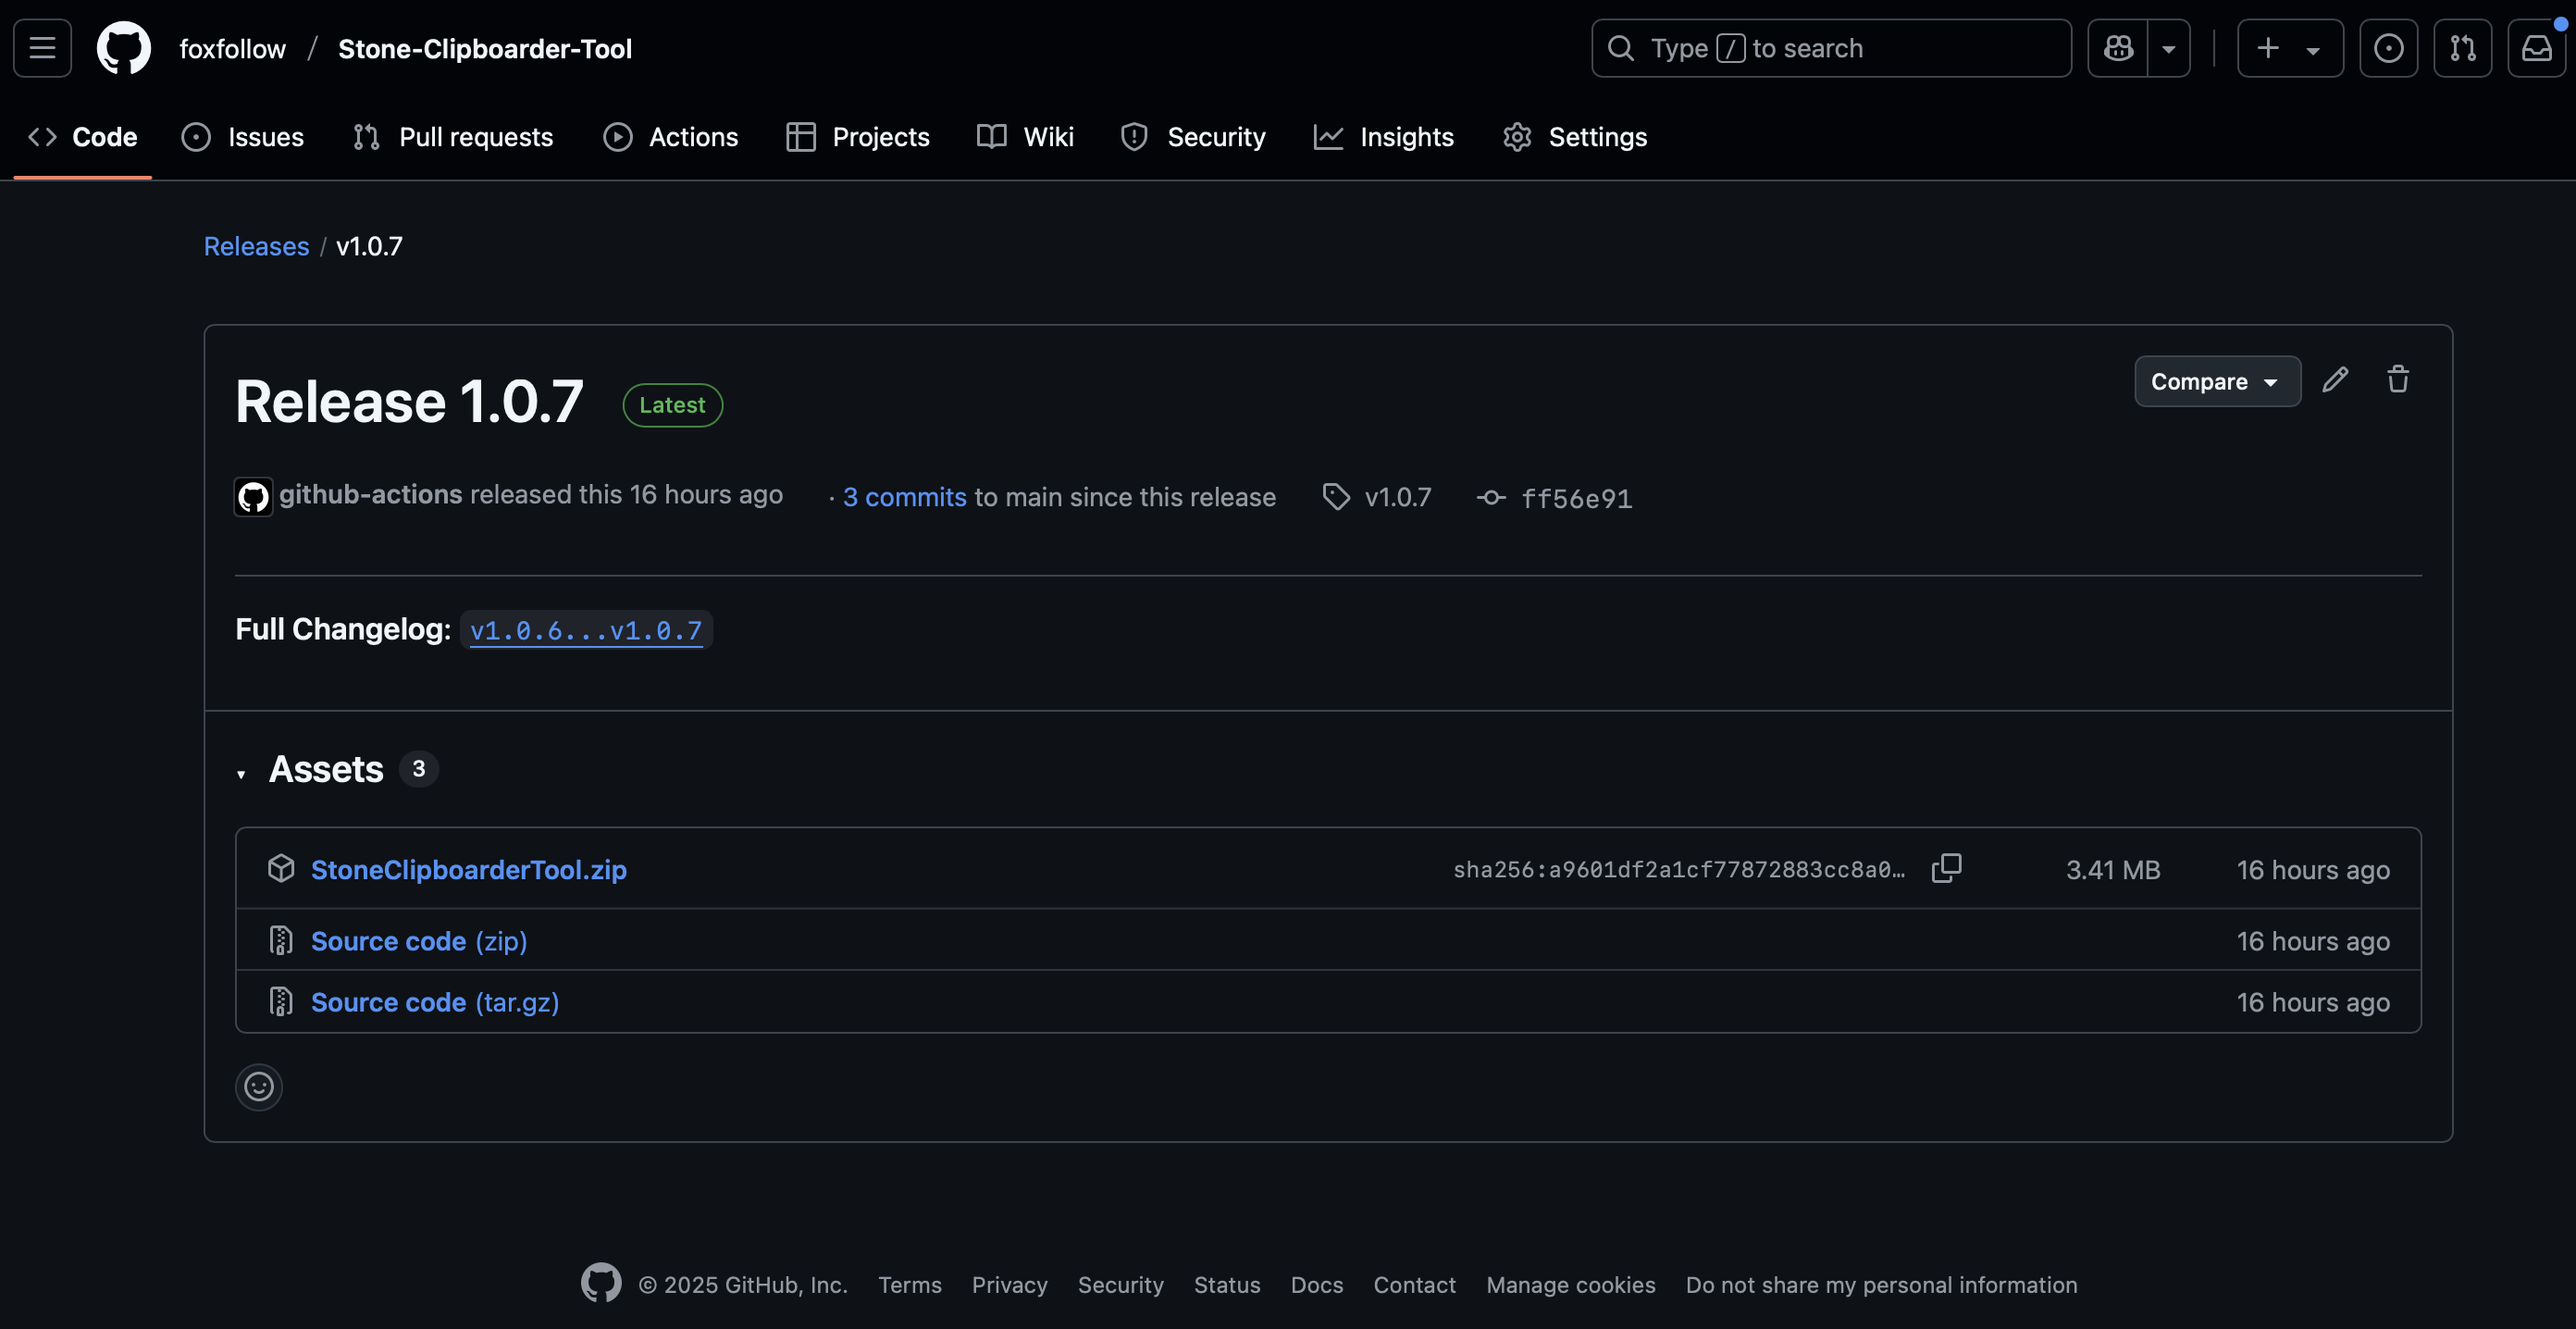Click the 3.41 MB file size
The image size is (2576, 1329).
(x=2113, y=870)
